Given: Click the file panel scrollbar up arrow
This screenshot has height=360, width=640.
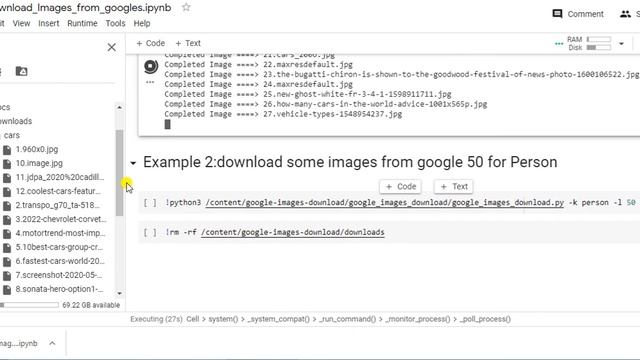Looking at the screenshot, I should coord(119,107).
